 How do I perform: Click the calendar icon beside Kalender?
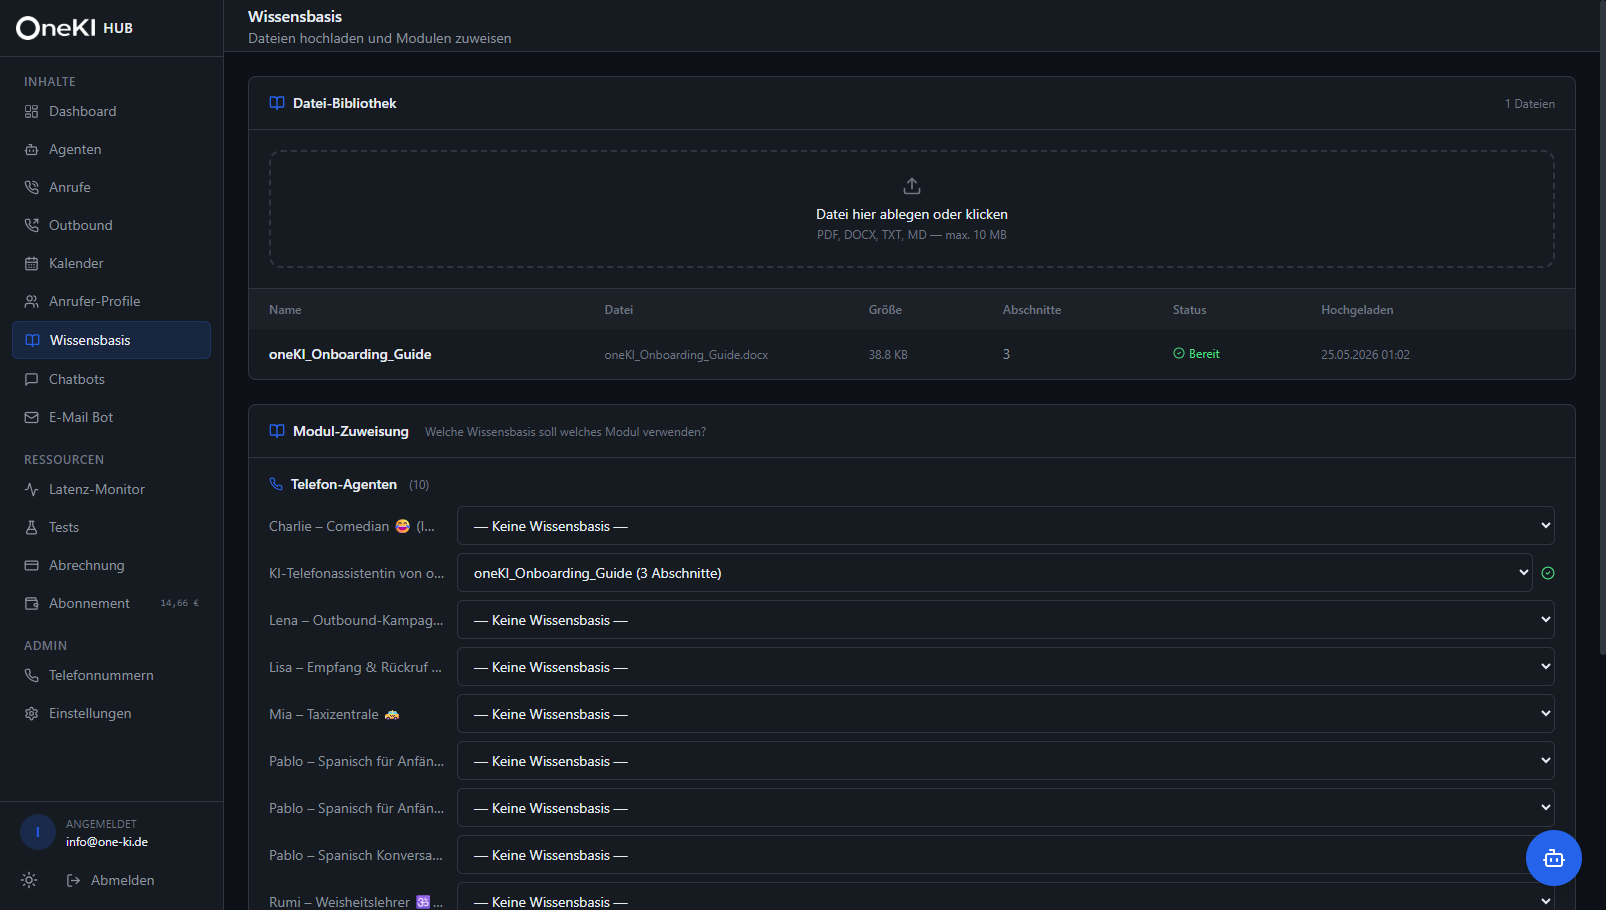pos(31,264)
